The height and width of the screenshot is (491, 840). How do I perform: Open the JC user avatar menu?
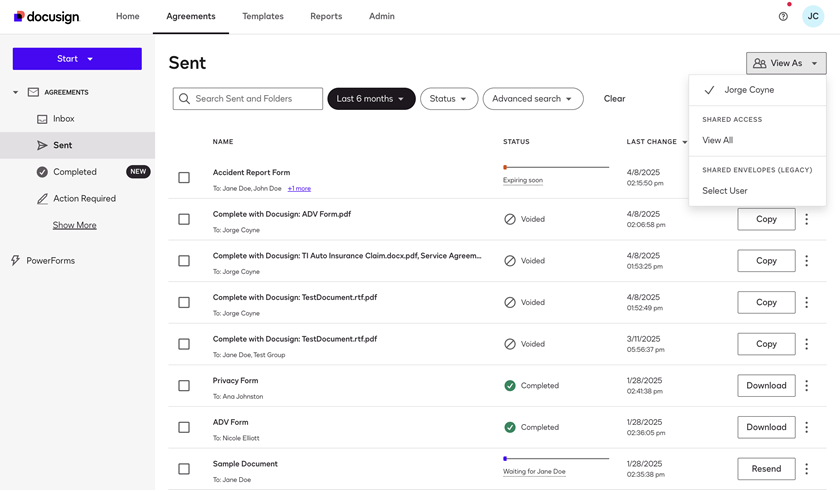click(813, 17)
